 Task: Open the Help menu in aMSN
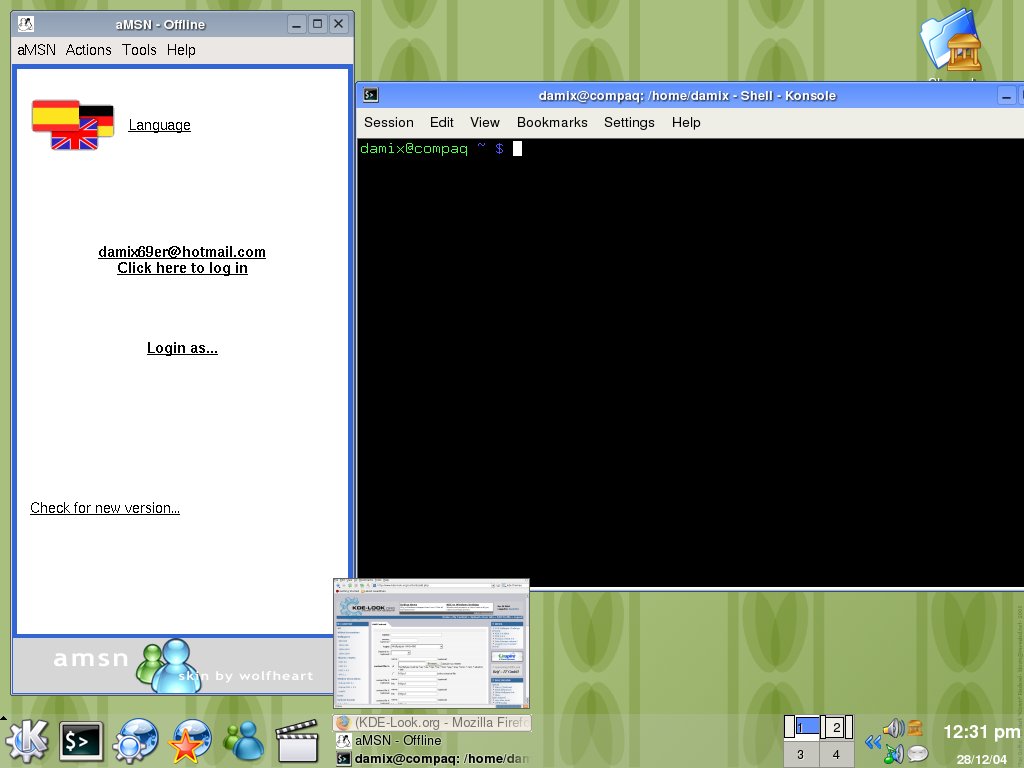(x=181, y=50)
